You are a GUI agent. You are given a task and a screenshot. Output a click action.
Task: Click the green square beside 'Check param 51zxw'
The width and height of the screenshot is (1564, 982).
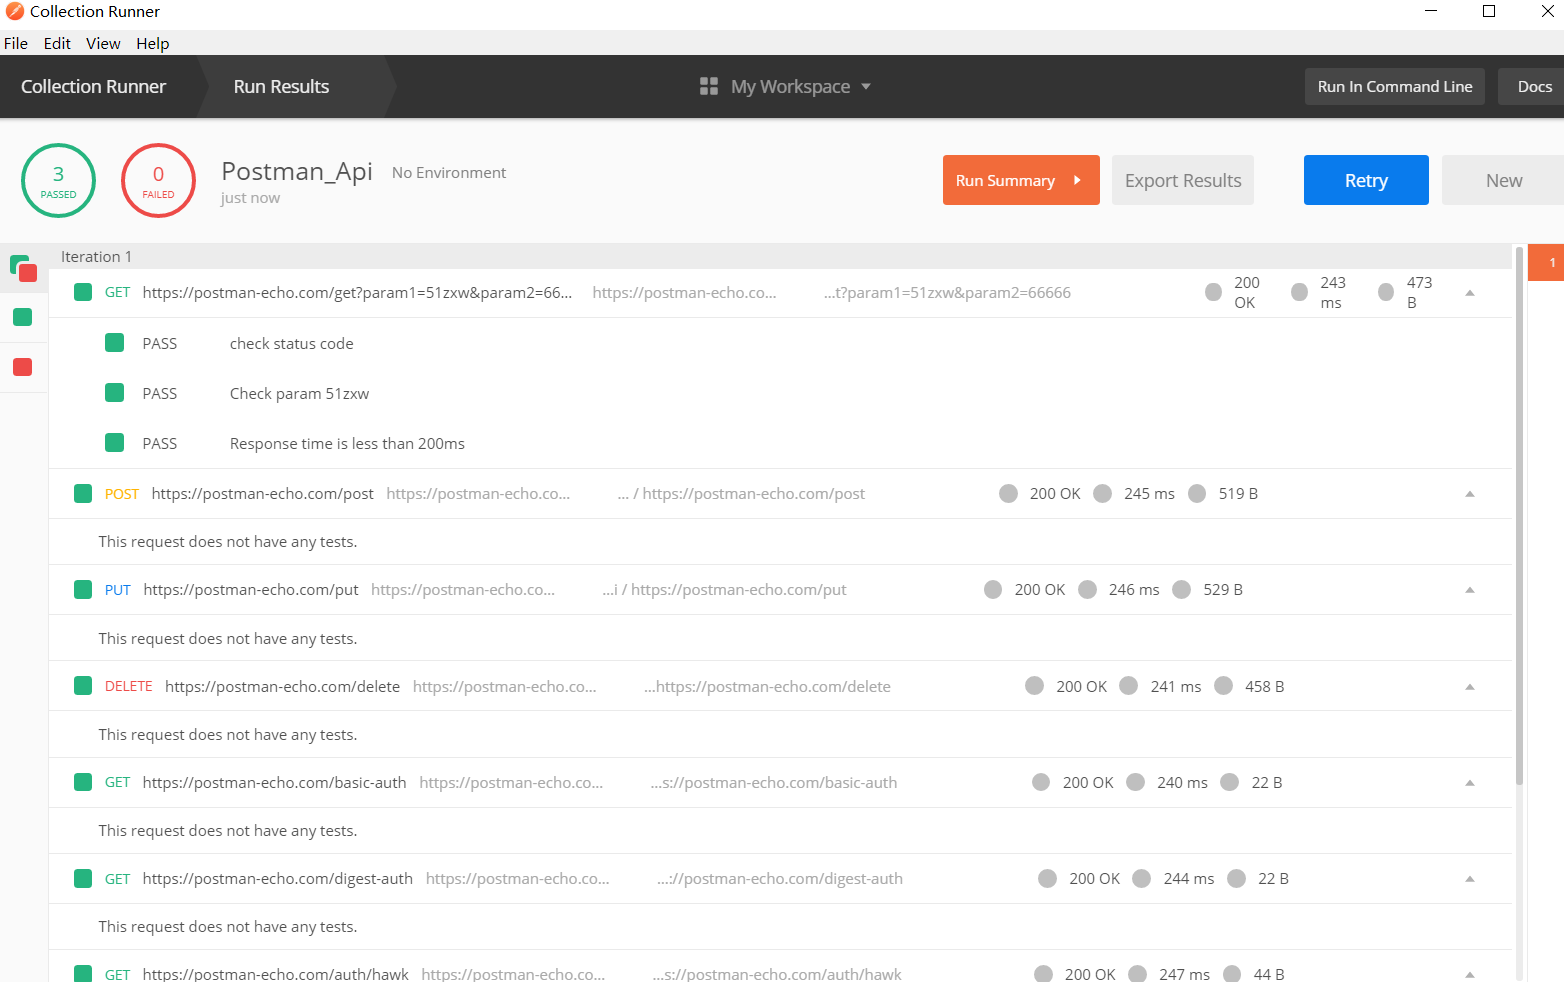115,393
